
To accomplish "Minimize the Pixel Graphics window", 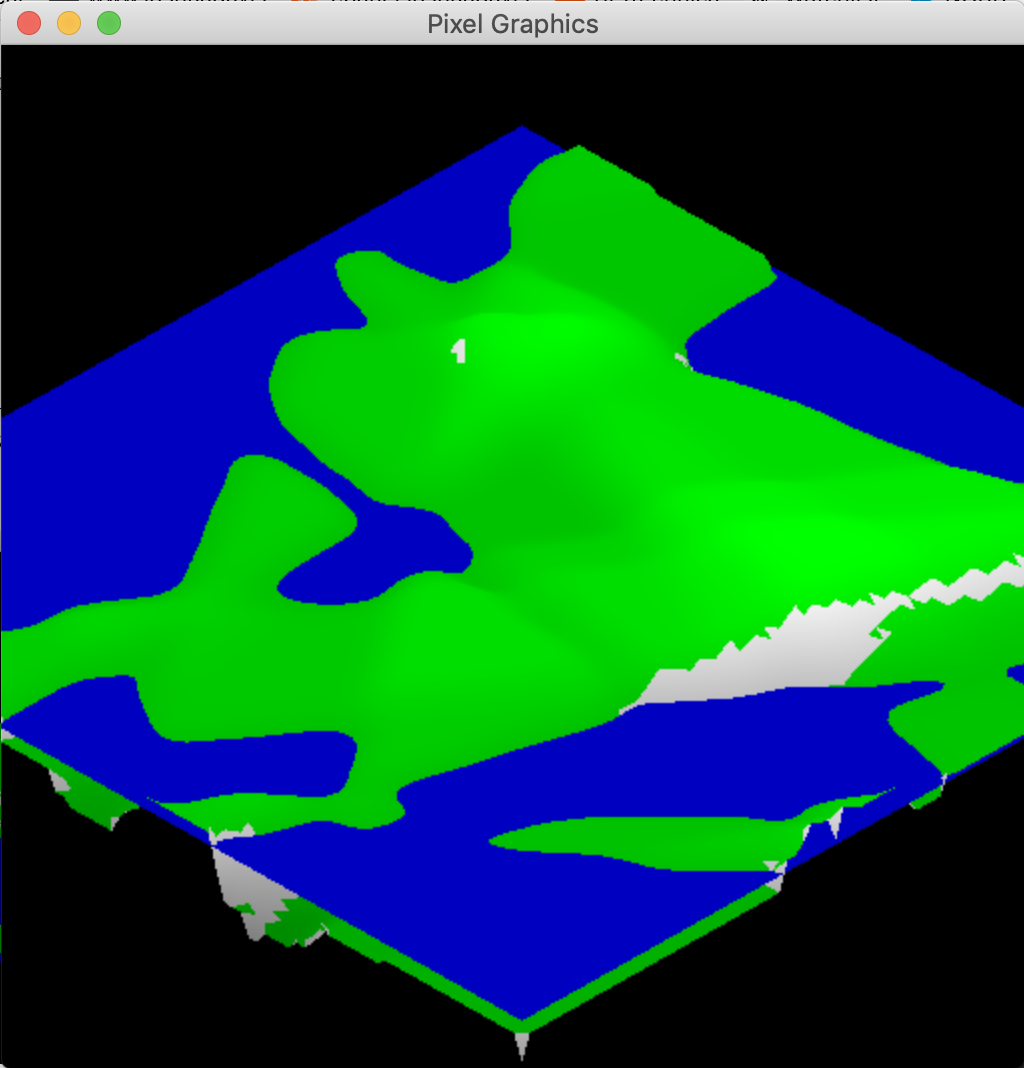I will pyautogui.click(x=69, y=24).
